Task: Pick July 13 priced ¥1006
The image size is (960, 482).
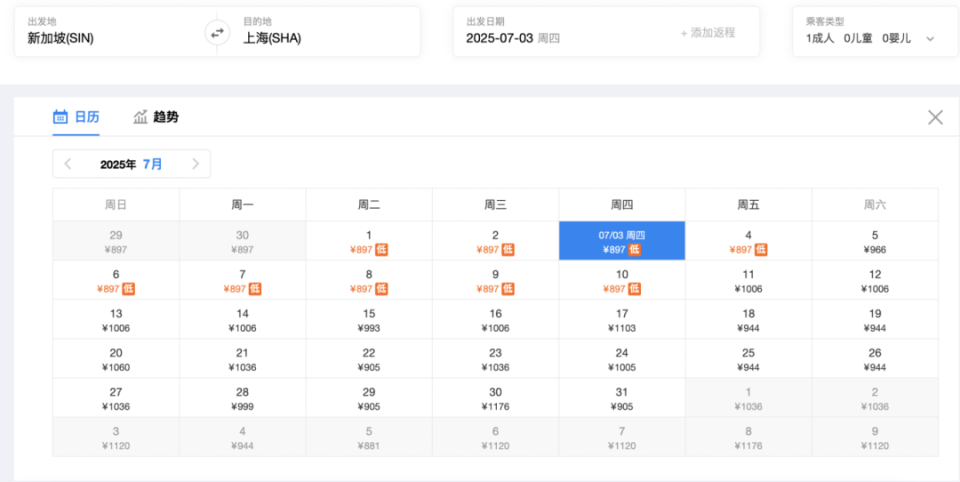Action: [x=116, y=319]
